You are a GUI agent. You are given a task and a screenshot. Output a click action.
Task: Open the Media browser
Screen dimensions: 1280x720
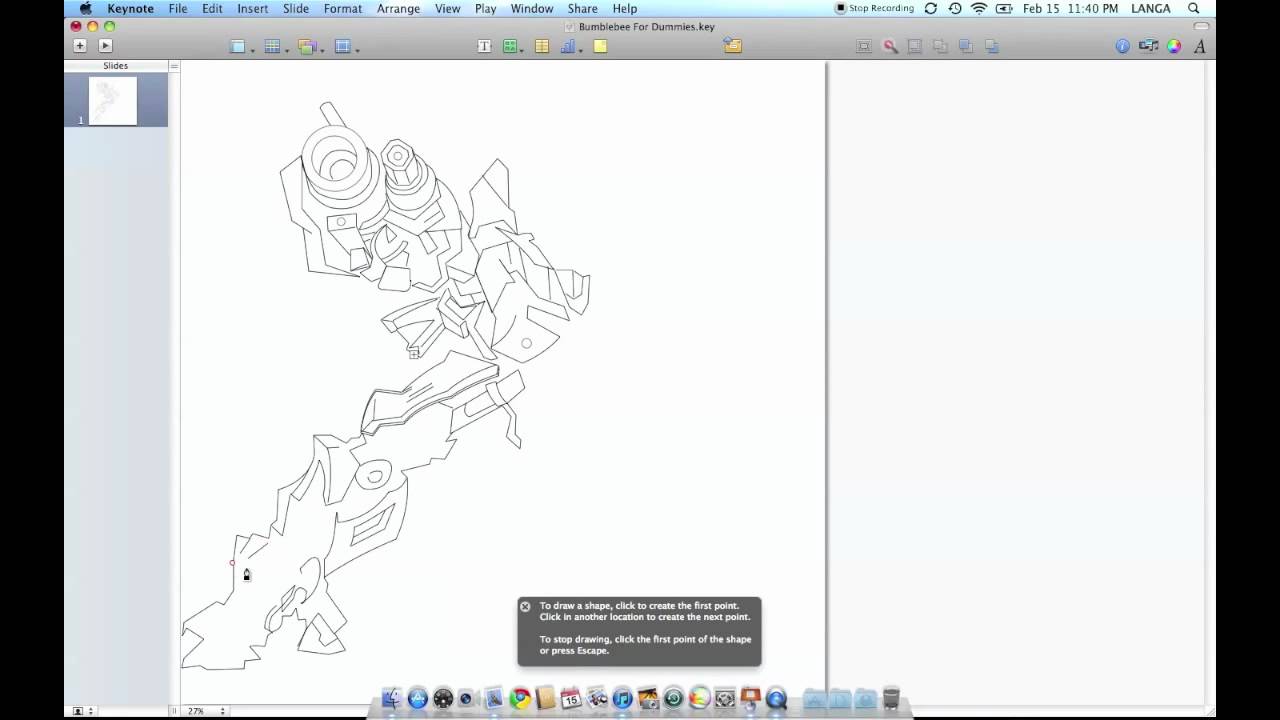pyautogui.click(x=1148, y=46)
